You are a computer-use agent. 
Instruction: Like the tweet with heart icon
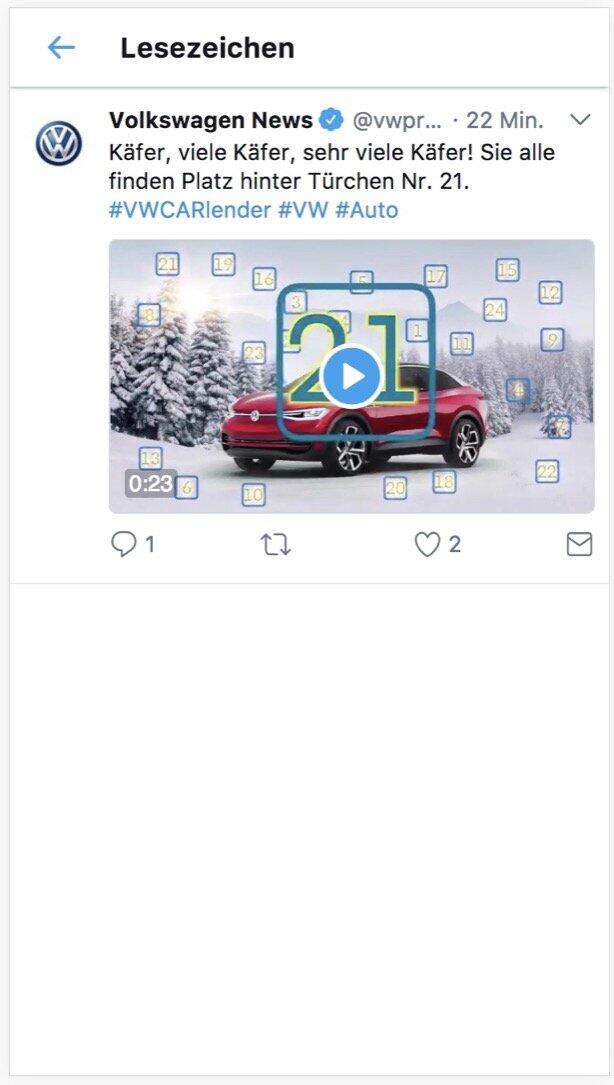pos(427,545)
